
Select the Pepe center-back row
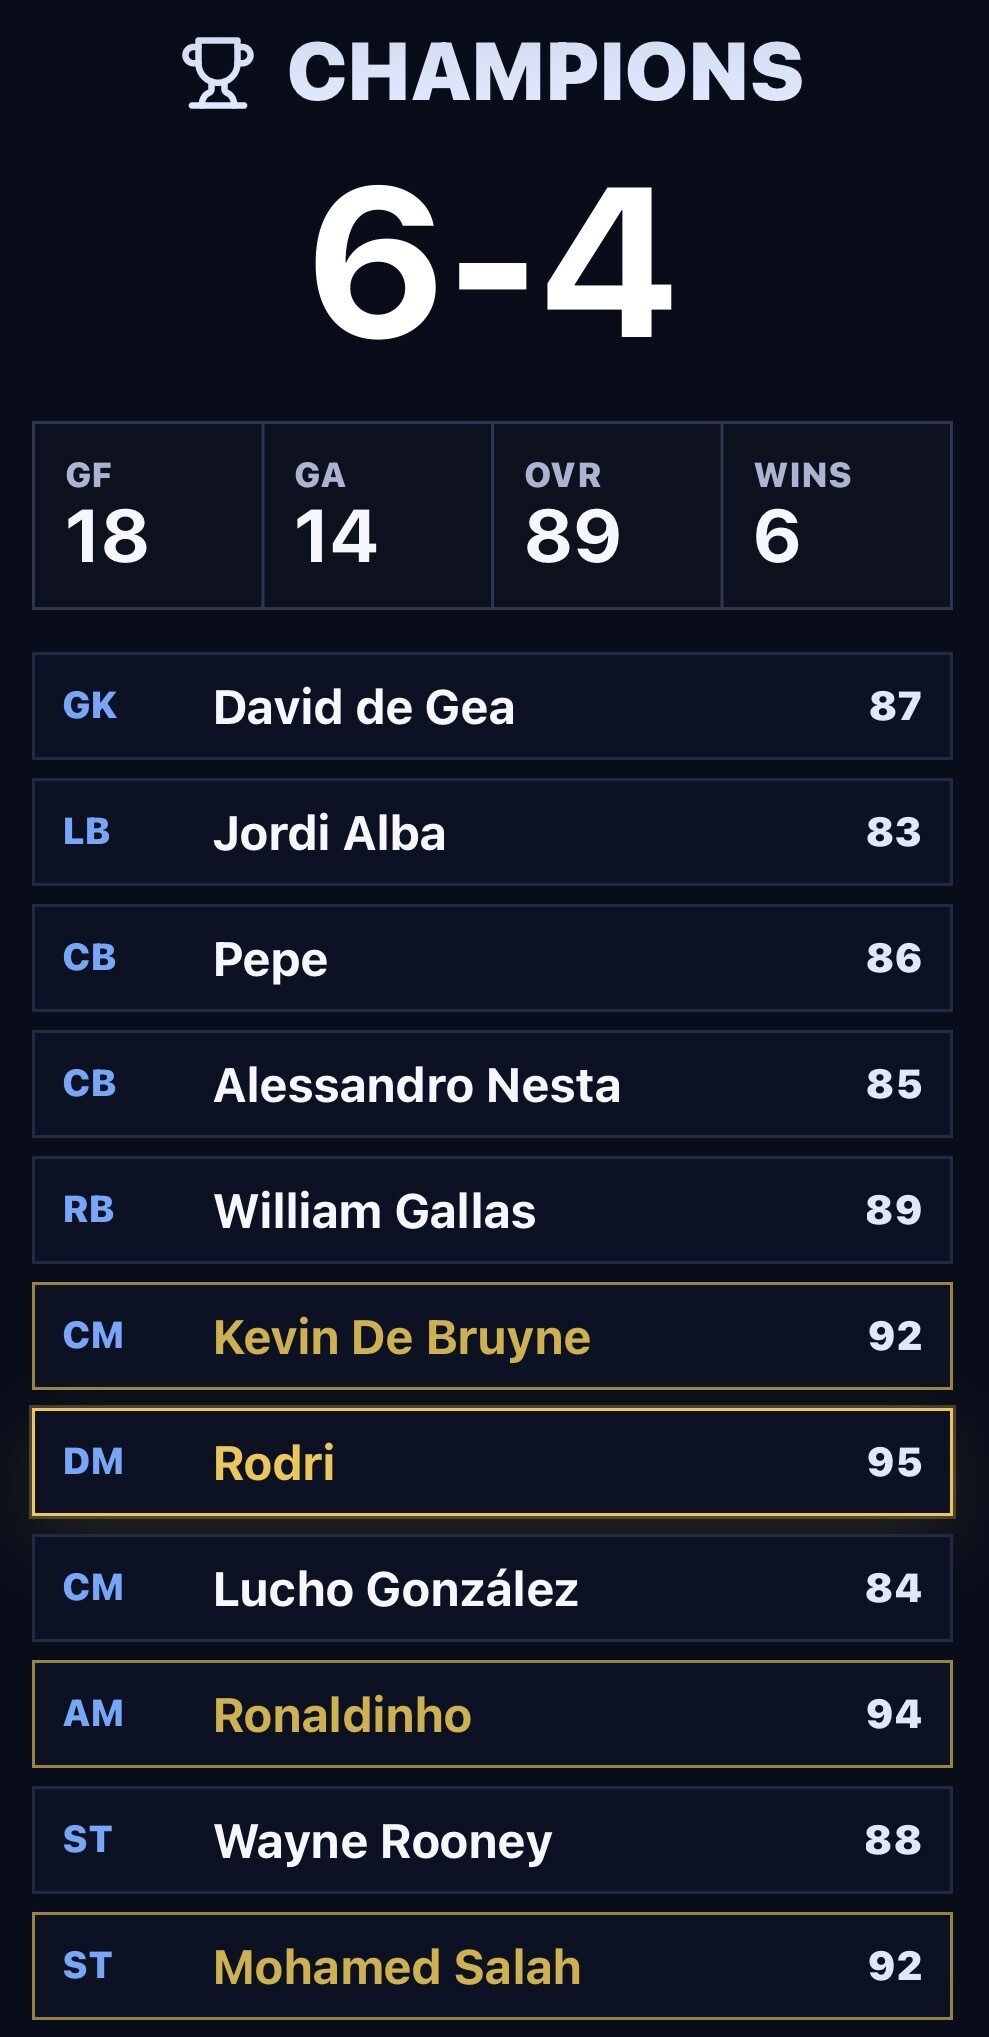tap(492, 958)
